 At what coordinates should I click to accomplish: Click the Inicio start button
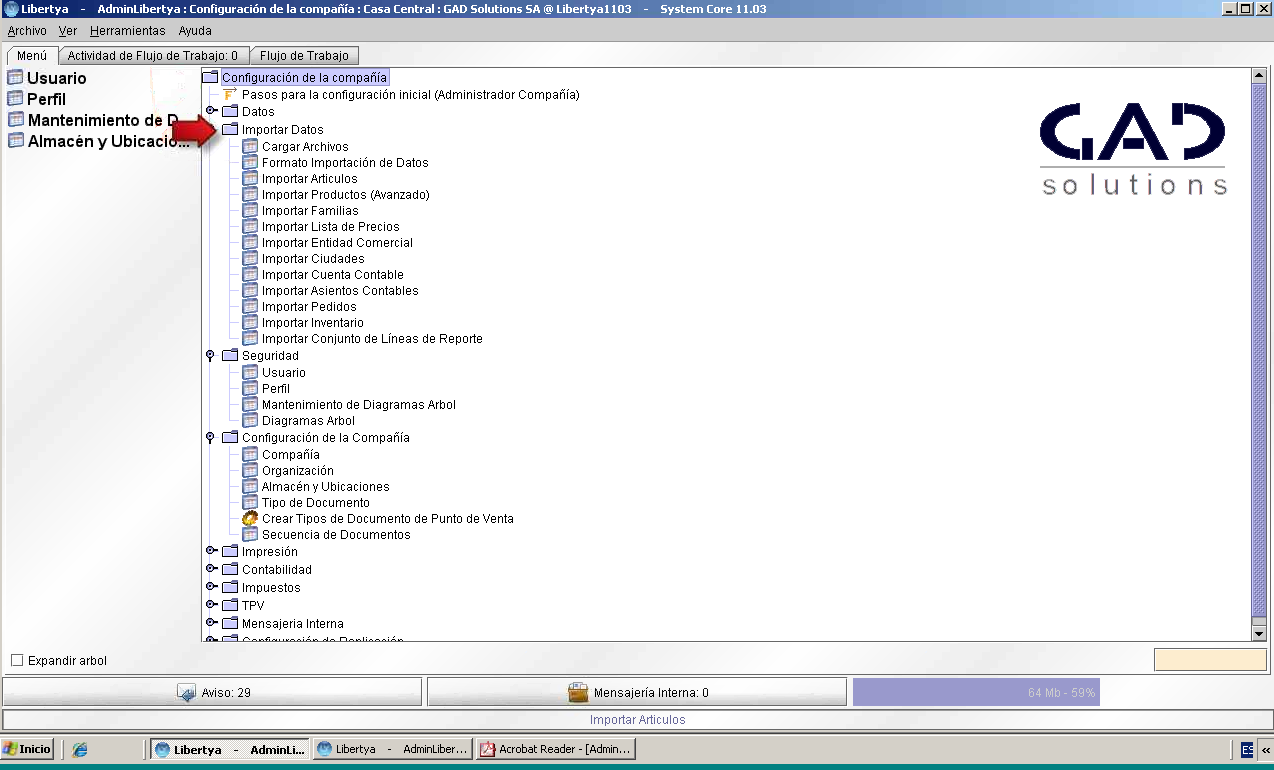(27, 749)
